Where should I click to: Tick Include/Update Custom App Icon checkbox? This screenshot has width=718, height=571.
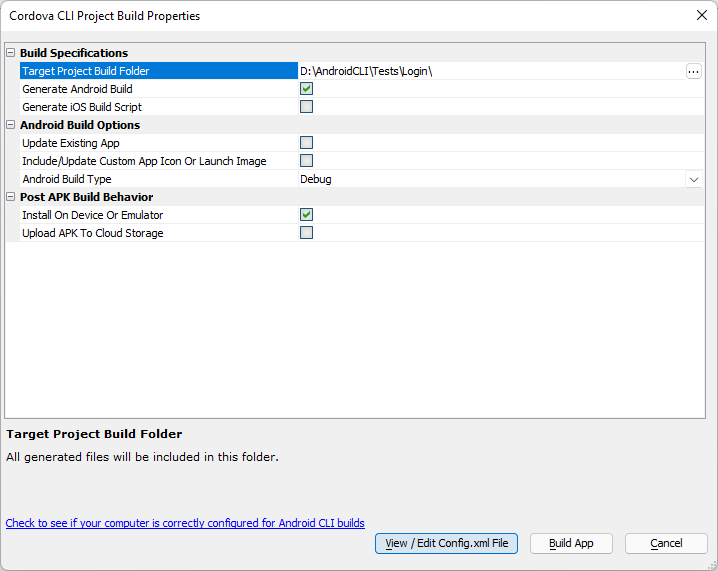(306, 160)
